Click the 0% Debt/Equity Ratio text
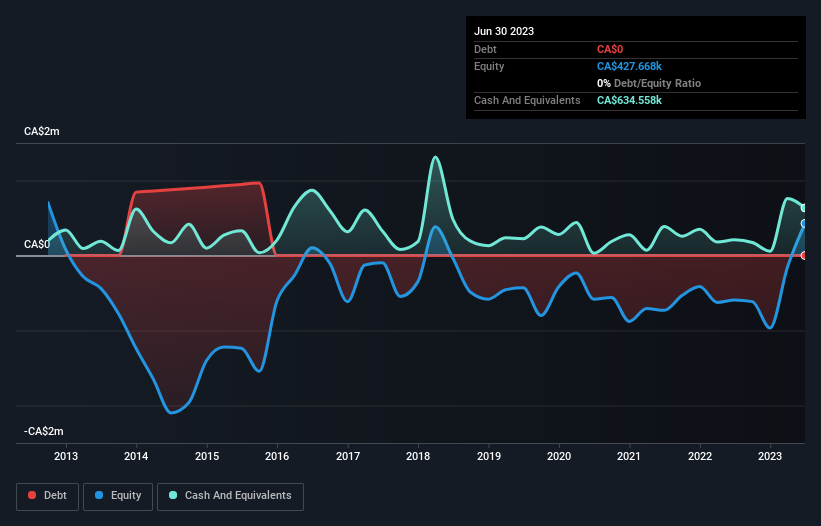The width and height of the screenshot is (821, 526). click(649, 83)
